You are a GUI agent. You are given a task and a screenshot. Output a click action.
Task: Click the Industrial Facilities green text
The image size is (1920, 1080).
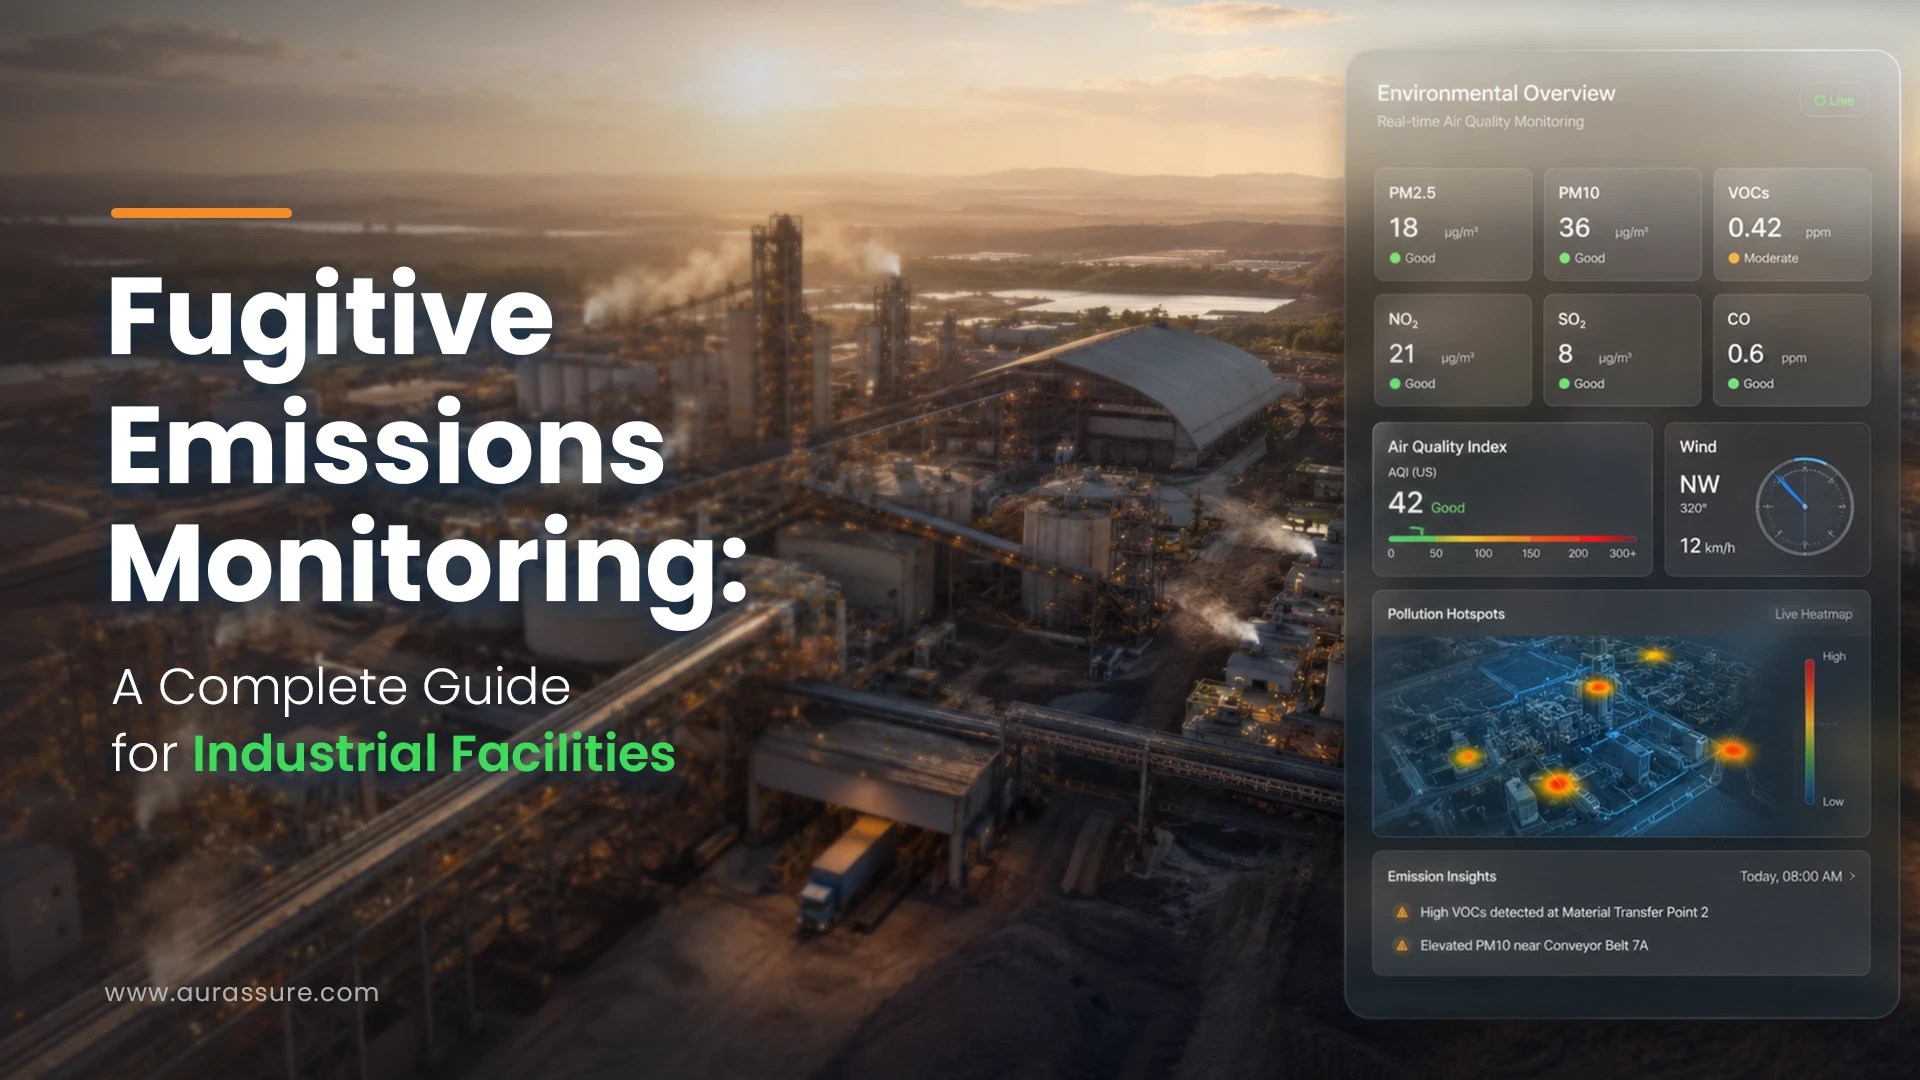point(434,753)
